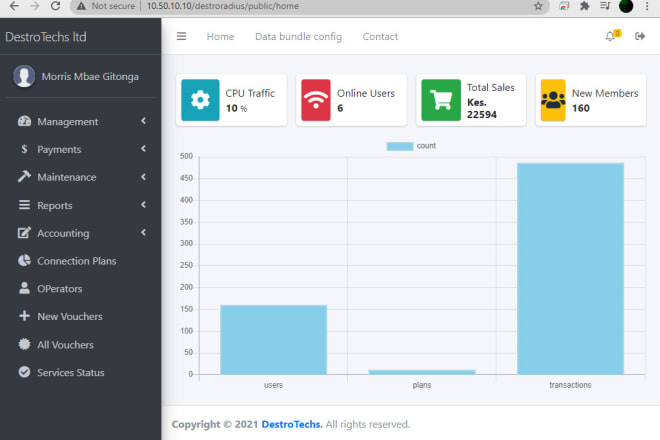The width and height of the screenshot is (660, 440).
Task: Open the browser three-dot menu
Action: click(x=647, y=6)
